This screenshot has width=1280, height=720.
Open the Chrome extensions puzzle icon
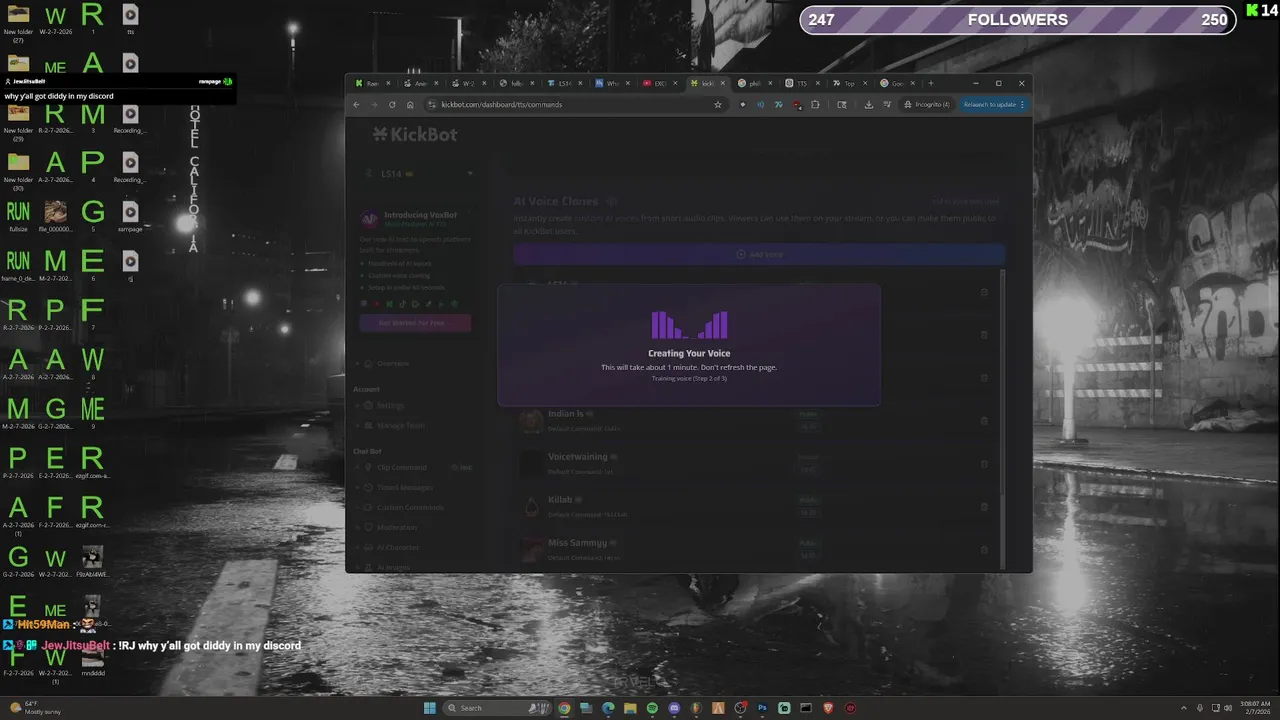pyautogui.click(x=815, y=104)
